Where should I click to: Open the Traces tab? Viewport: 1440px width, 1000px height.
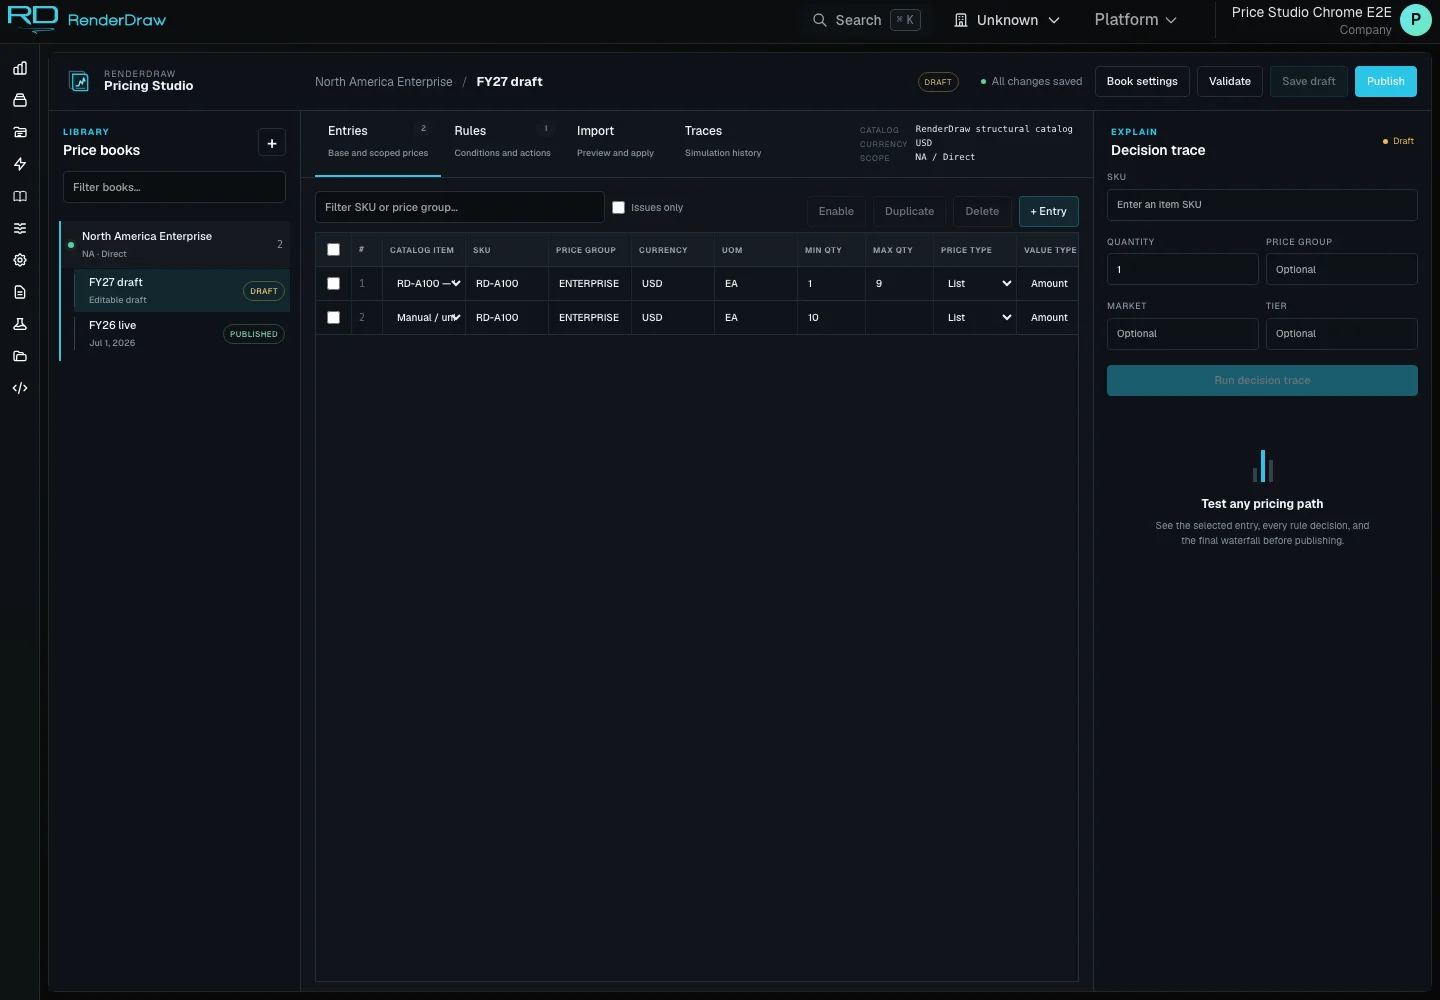[723, 141]
